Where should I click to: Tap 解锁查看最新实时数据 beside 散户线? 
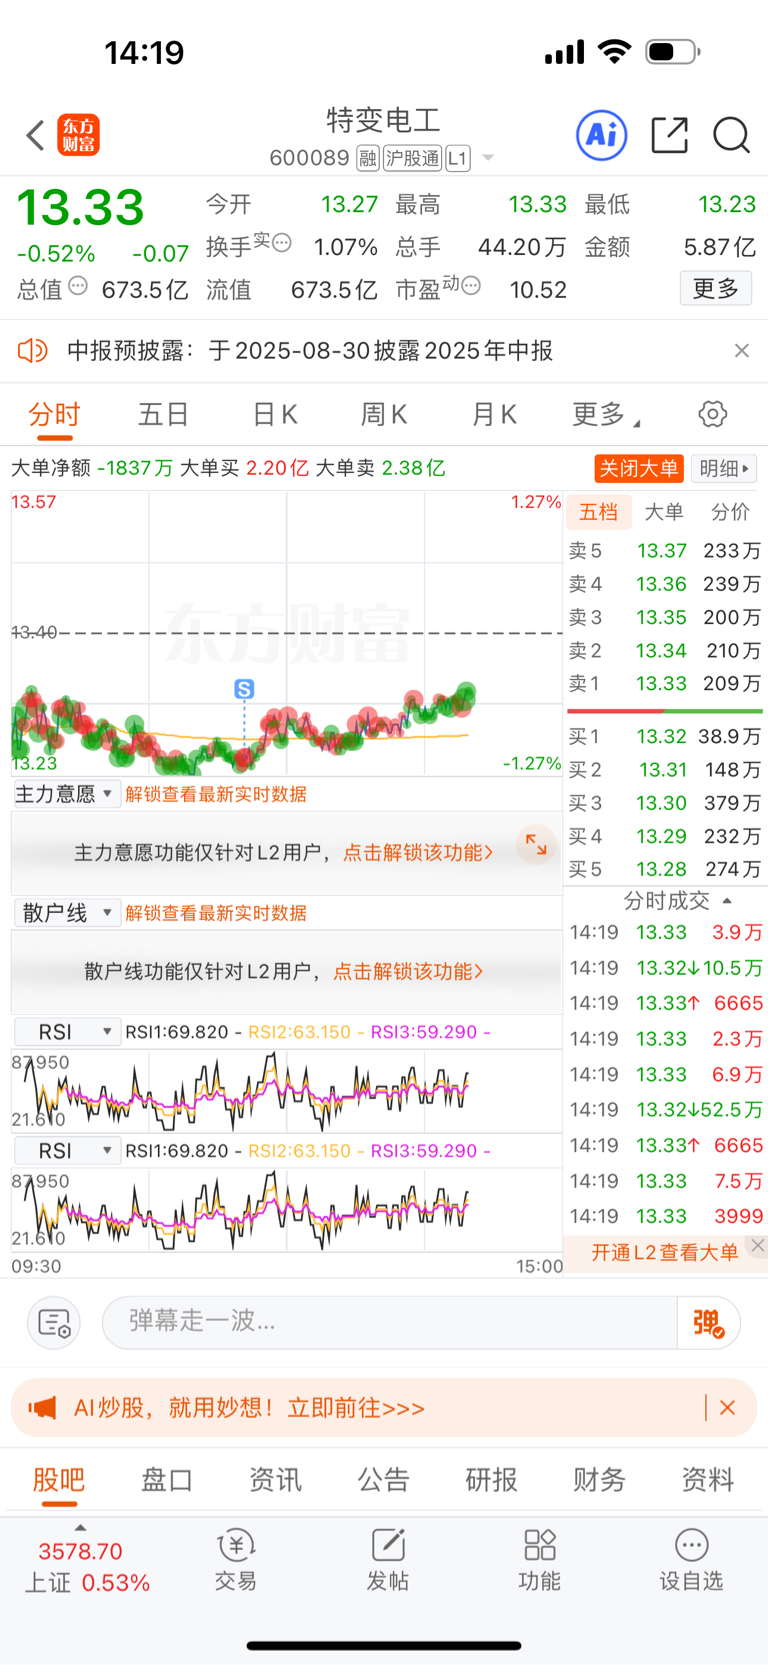point(216,913)
